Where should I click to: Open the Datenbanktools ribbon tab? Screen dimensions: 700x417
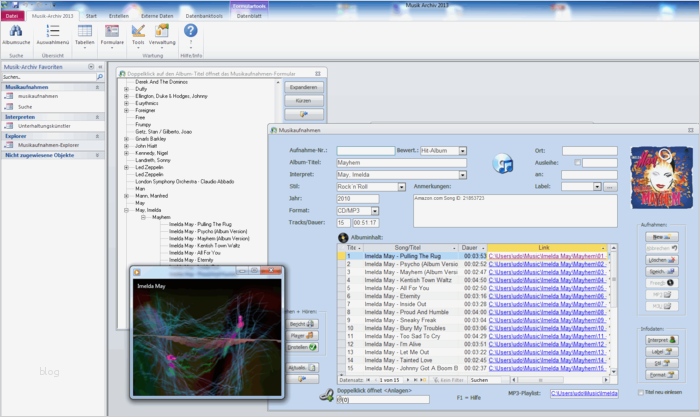coord(204,17)
